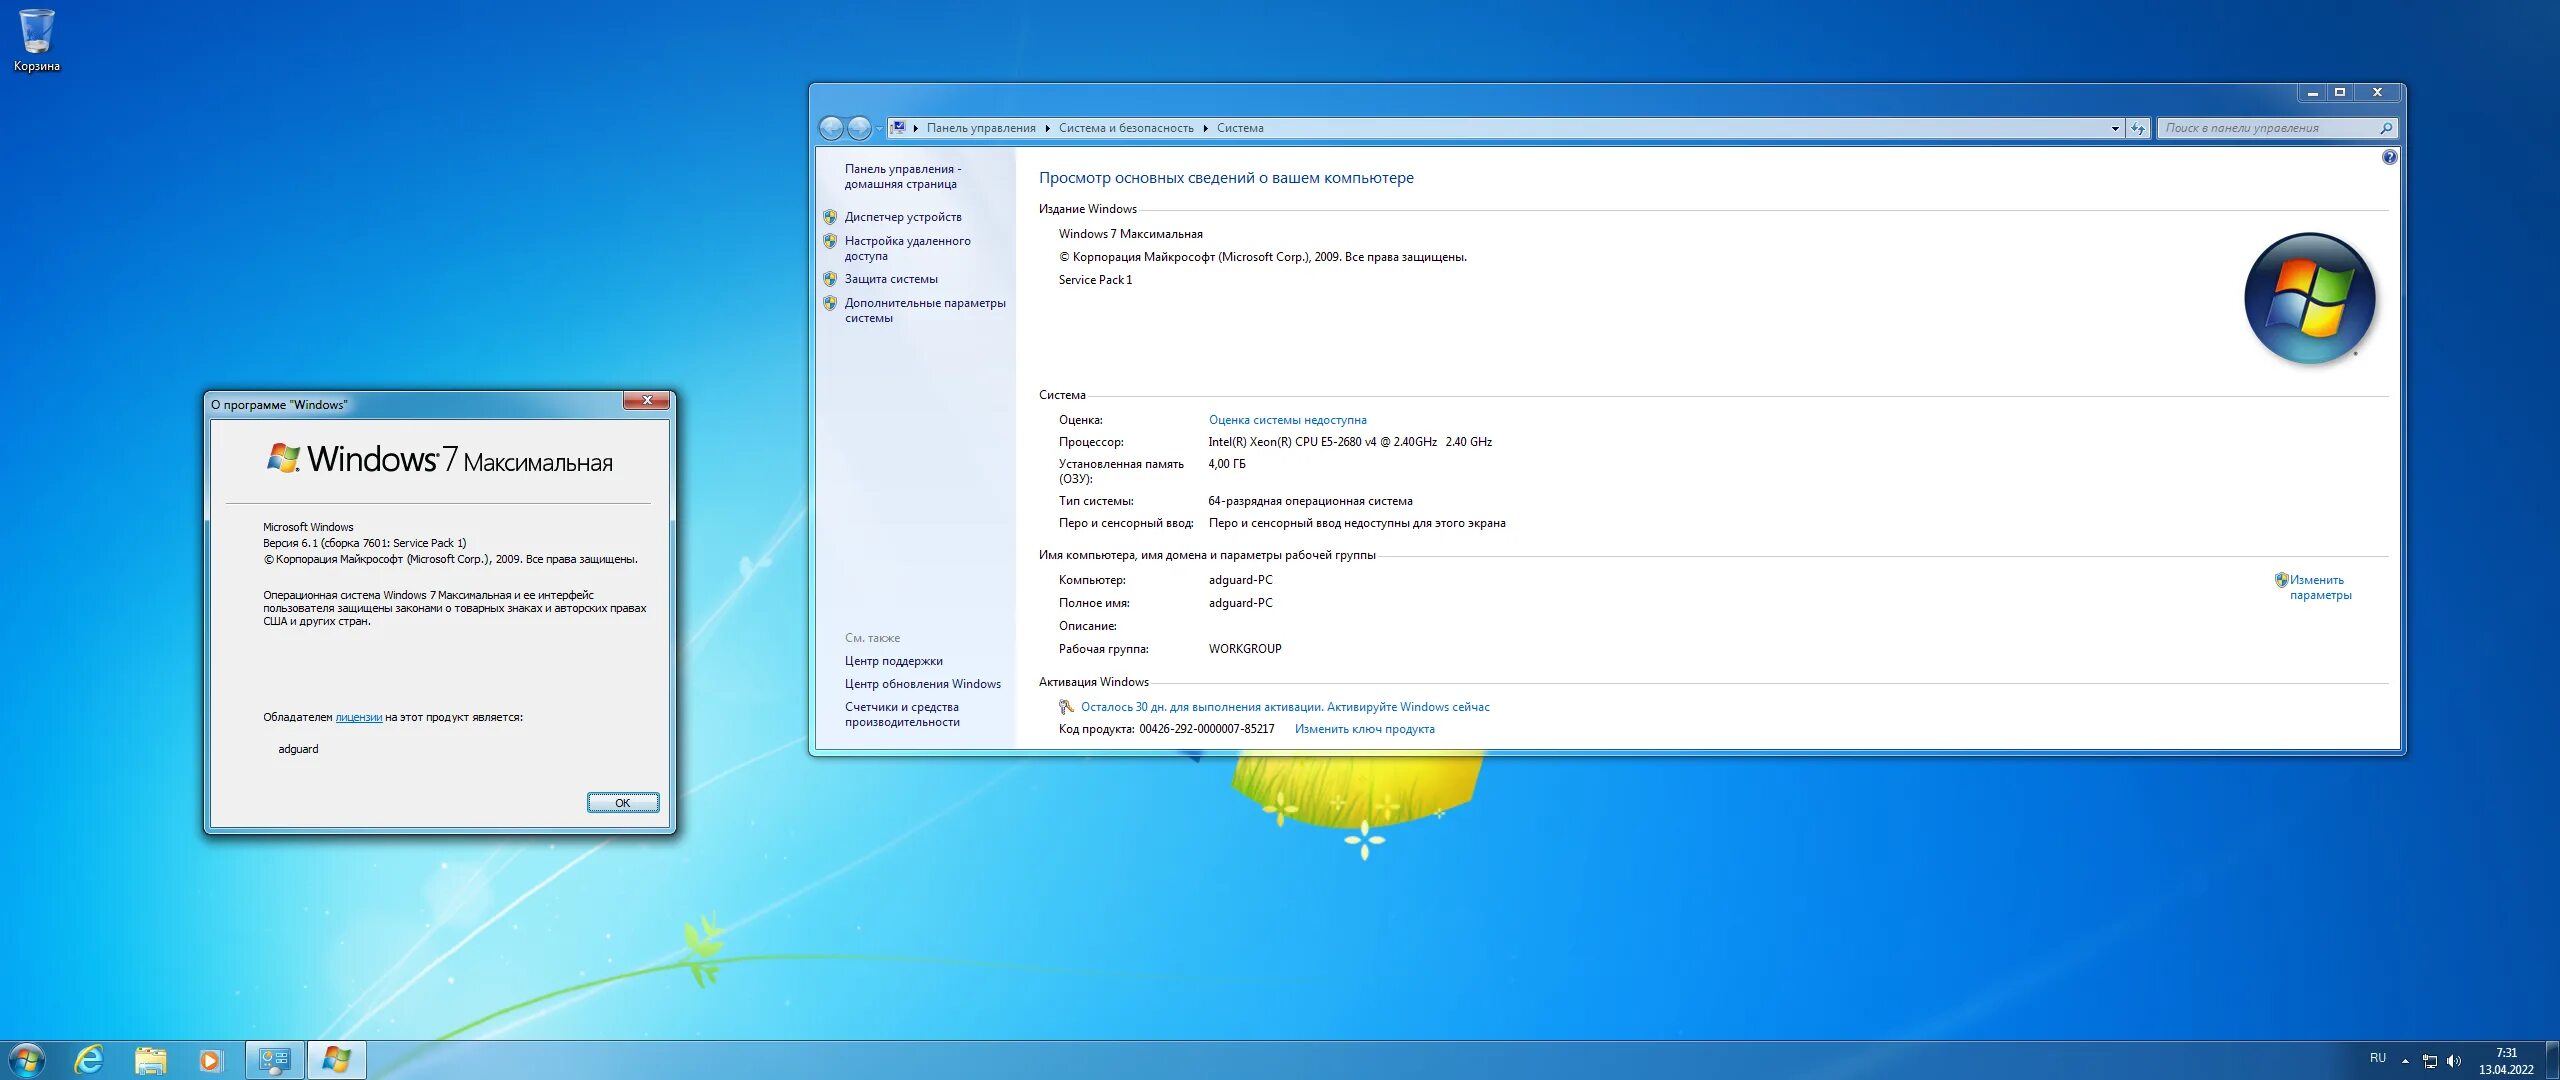Click Изменить ключ продукта link

1364,729
